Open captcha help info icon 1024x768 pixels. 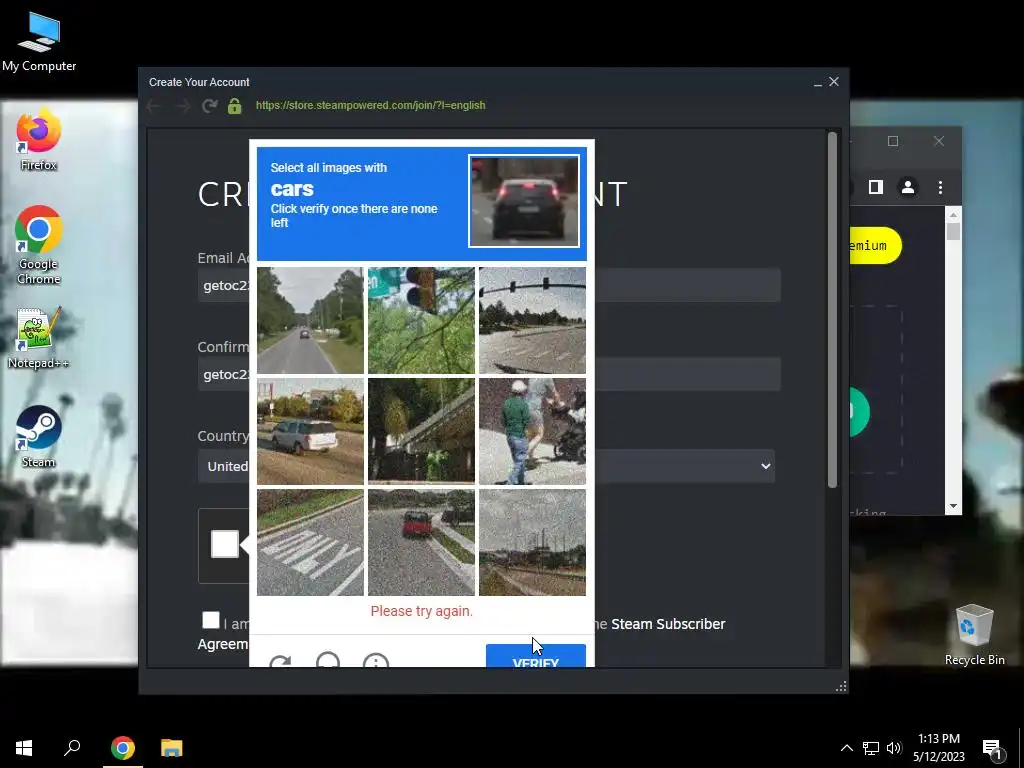tap(376, 661)
